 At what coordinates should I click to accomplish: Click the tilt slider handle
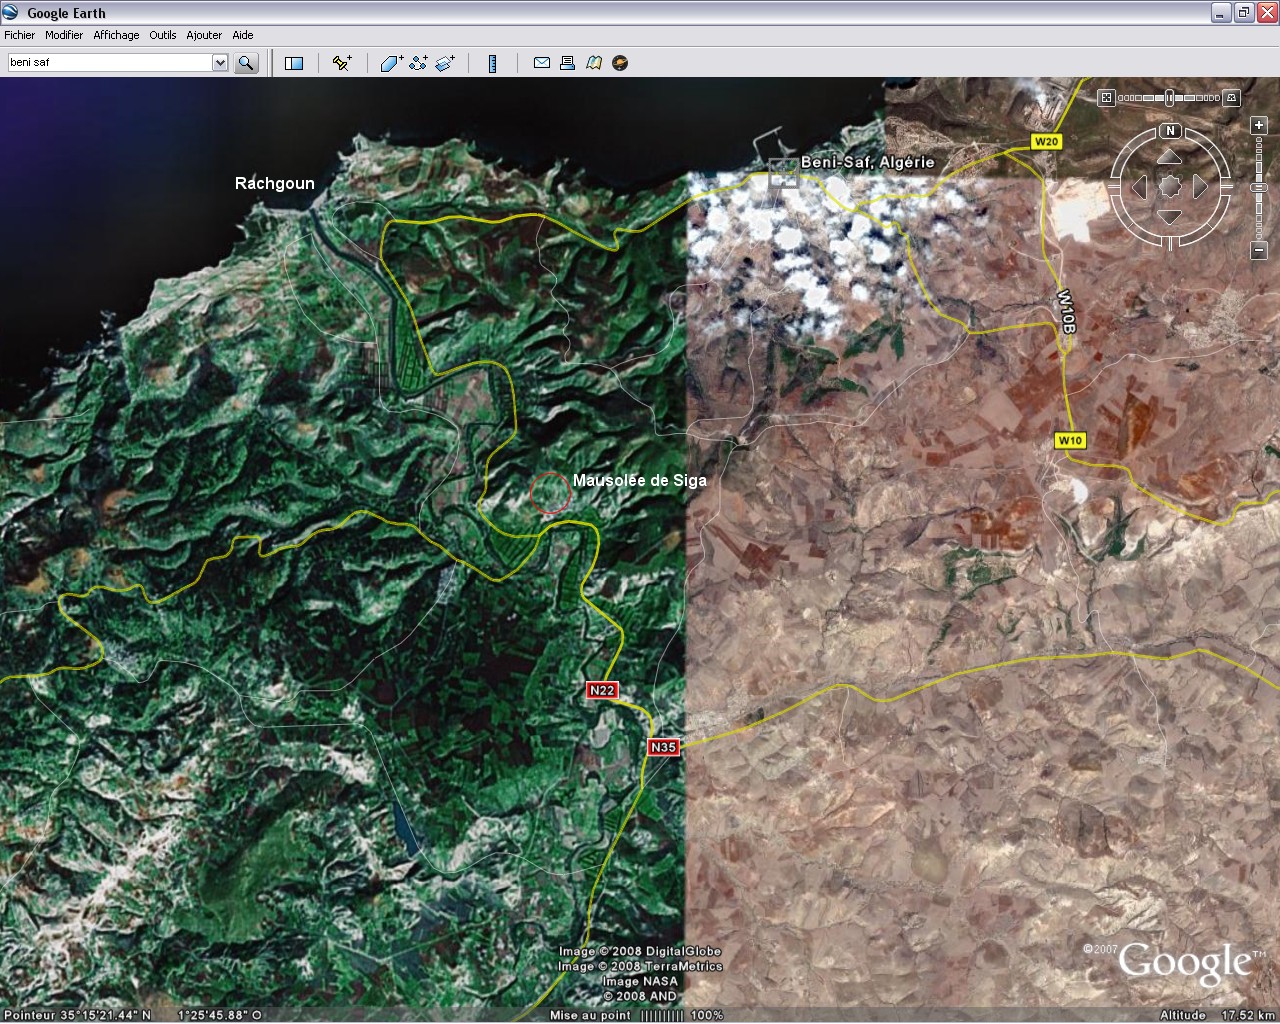pos(1169,98)
